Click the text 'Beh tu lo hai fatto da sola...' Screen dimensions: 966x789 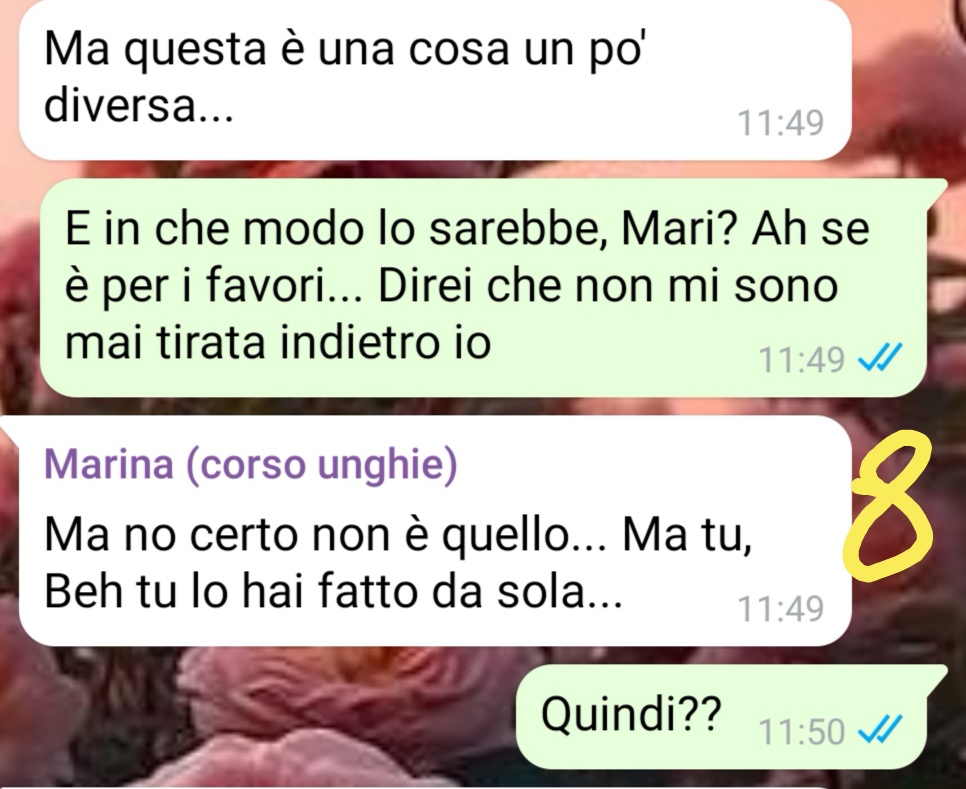click(333, 592)
